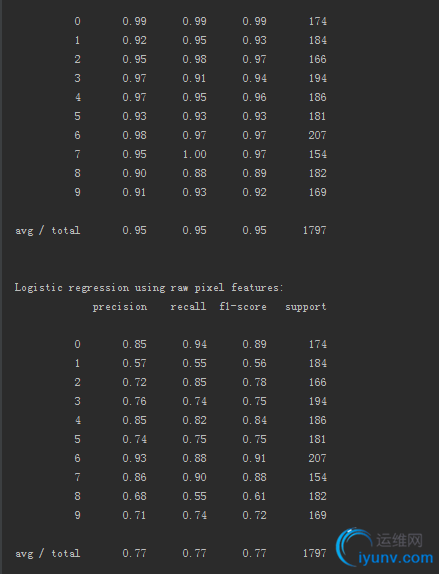The image size is (439, 574).
Task: Click the 0.68 precision value for class 8
Action: (134, 496)
